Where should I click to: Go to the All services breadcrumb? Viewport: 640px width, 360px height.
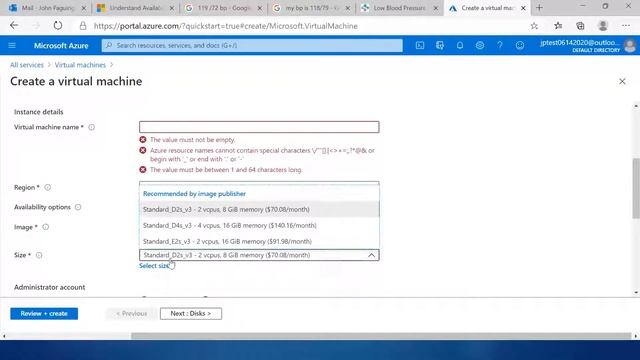[x=27, y=65]
